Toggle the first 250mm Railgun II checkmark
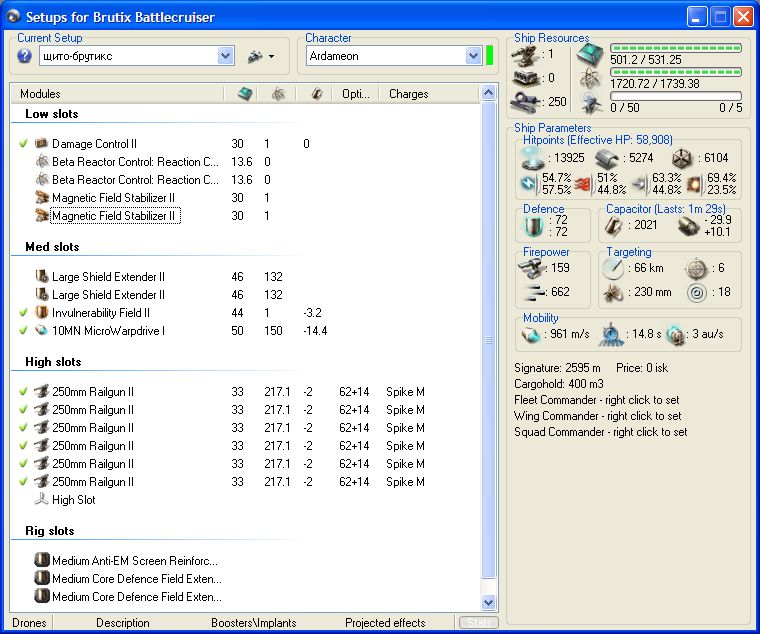The height and width of the screenshot is (634, 760). [23, 392]
